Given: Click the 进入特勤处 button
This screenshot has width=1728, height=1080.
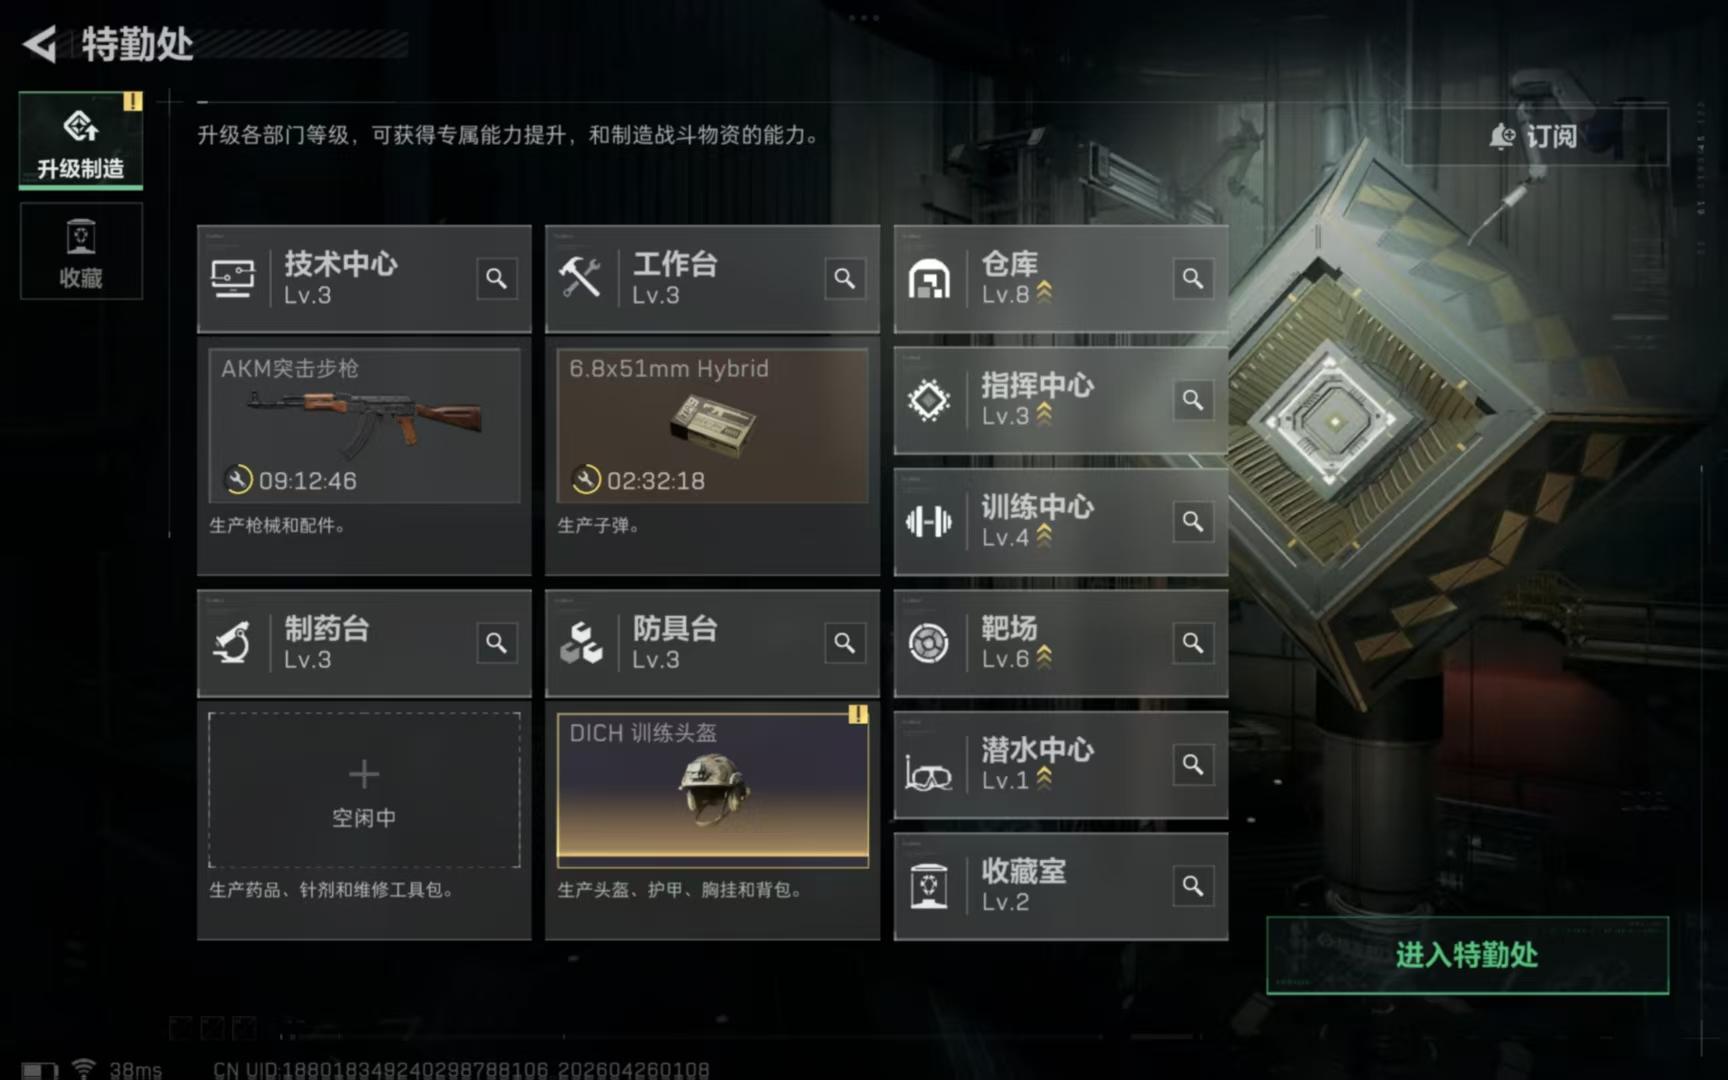Looking at the screenshot, I should 1467,955.
